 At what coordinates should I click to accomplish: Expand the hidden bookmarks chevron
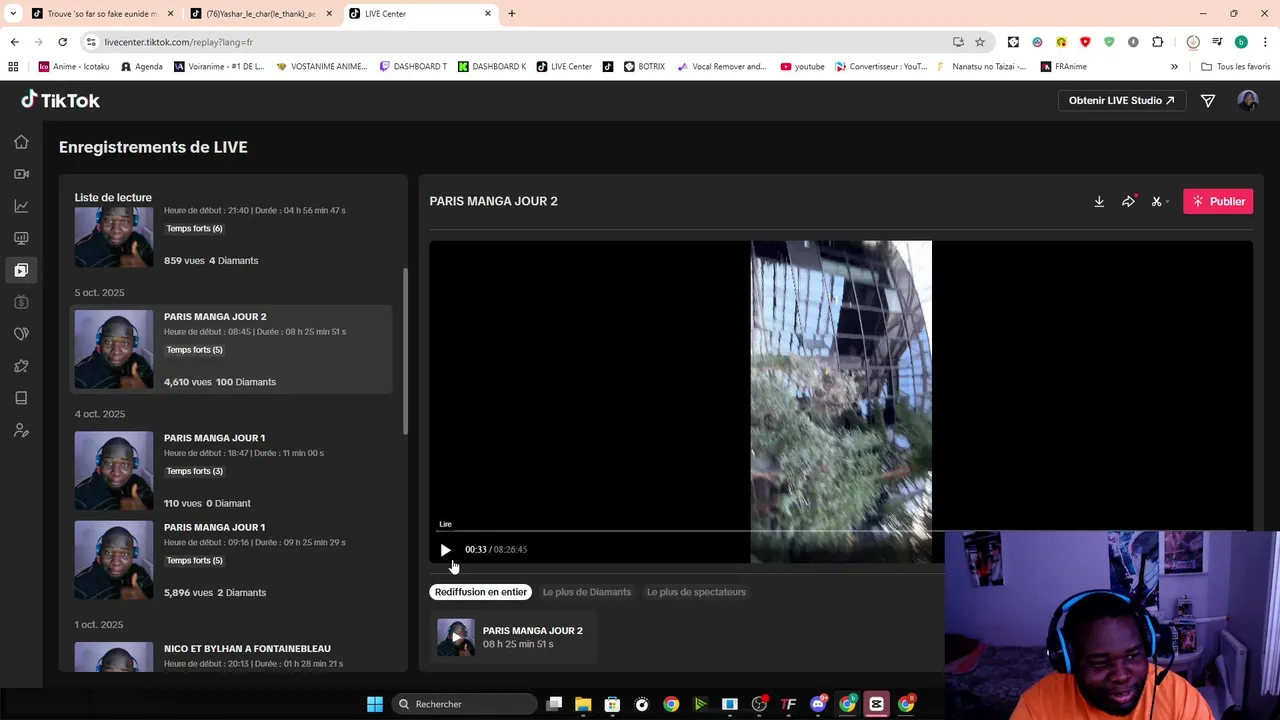coord(1174,67)
